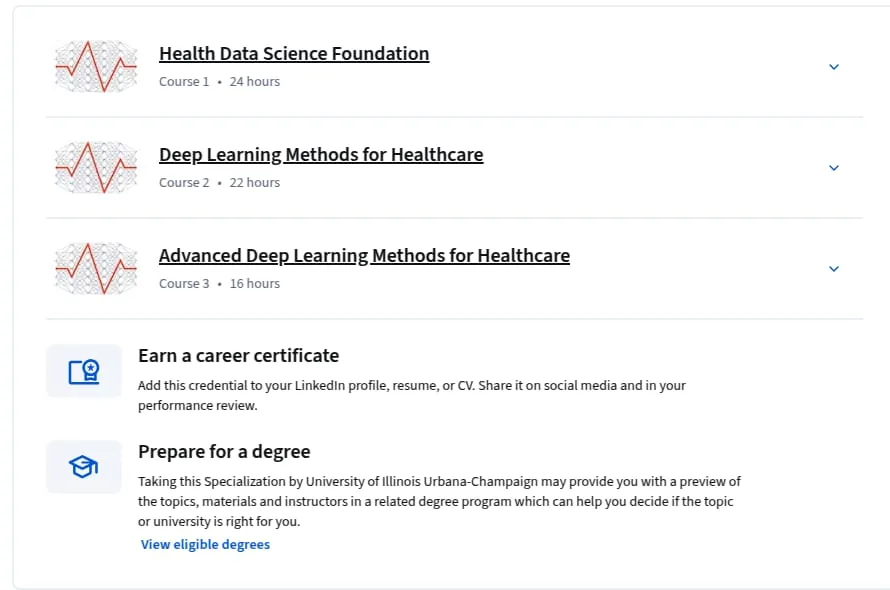Click the 16 hours duration text
Screen dimensions: 890x590
[255, 284]
